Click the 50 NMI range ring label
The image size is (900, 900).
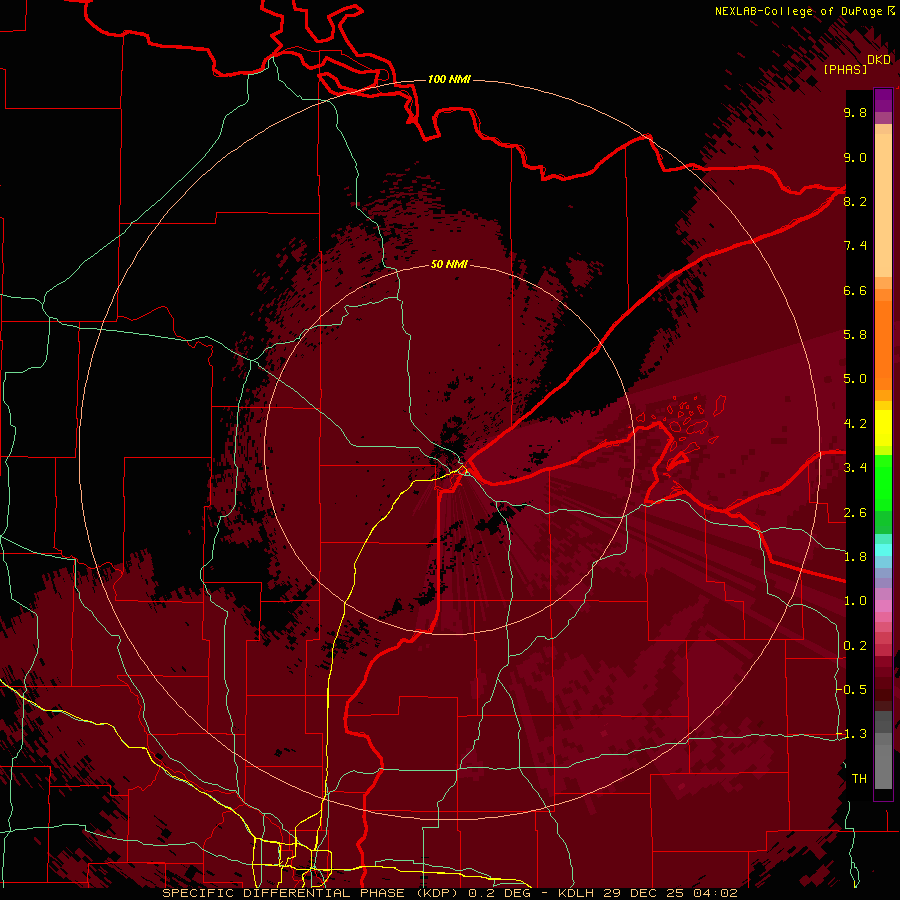[x=449, y=264]
